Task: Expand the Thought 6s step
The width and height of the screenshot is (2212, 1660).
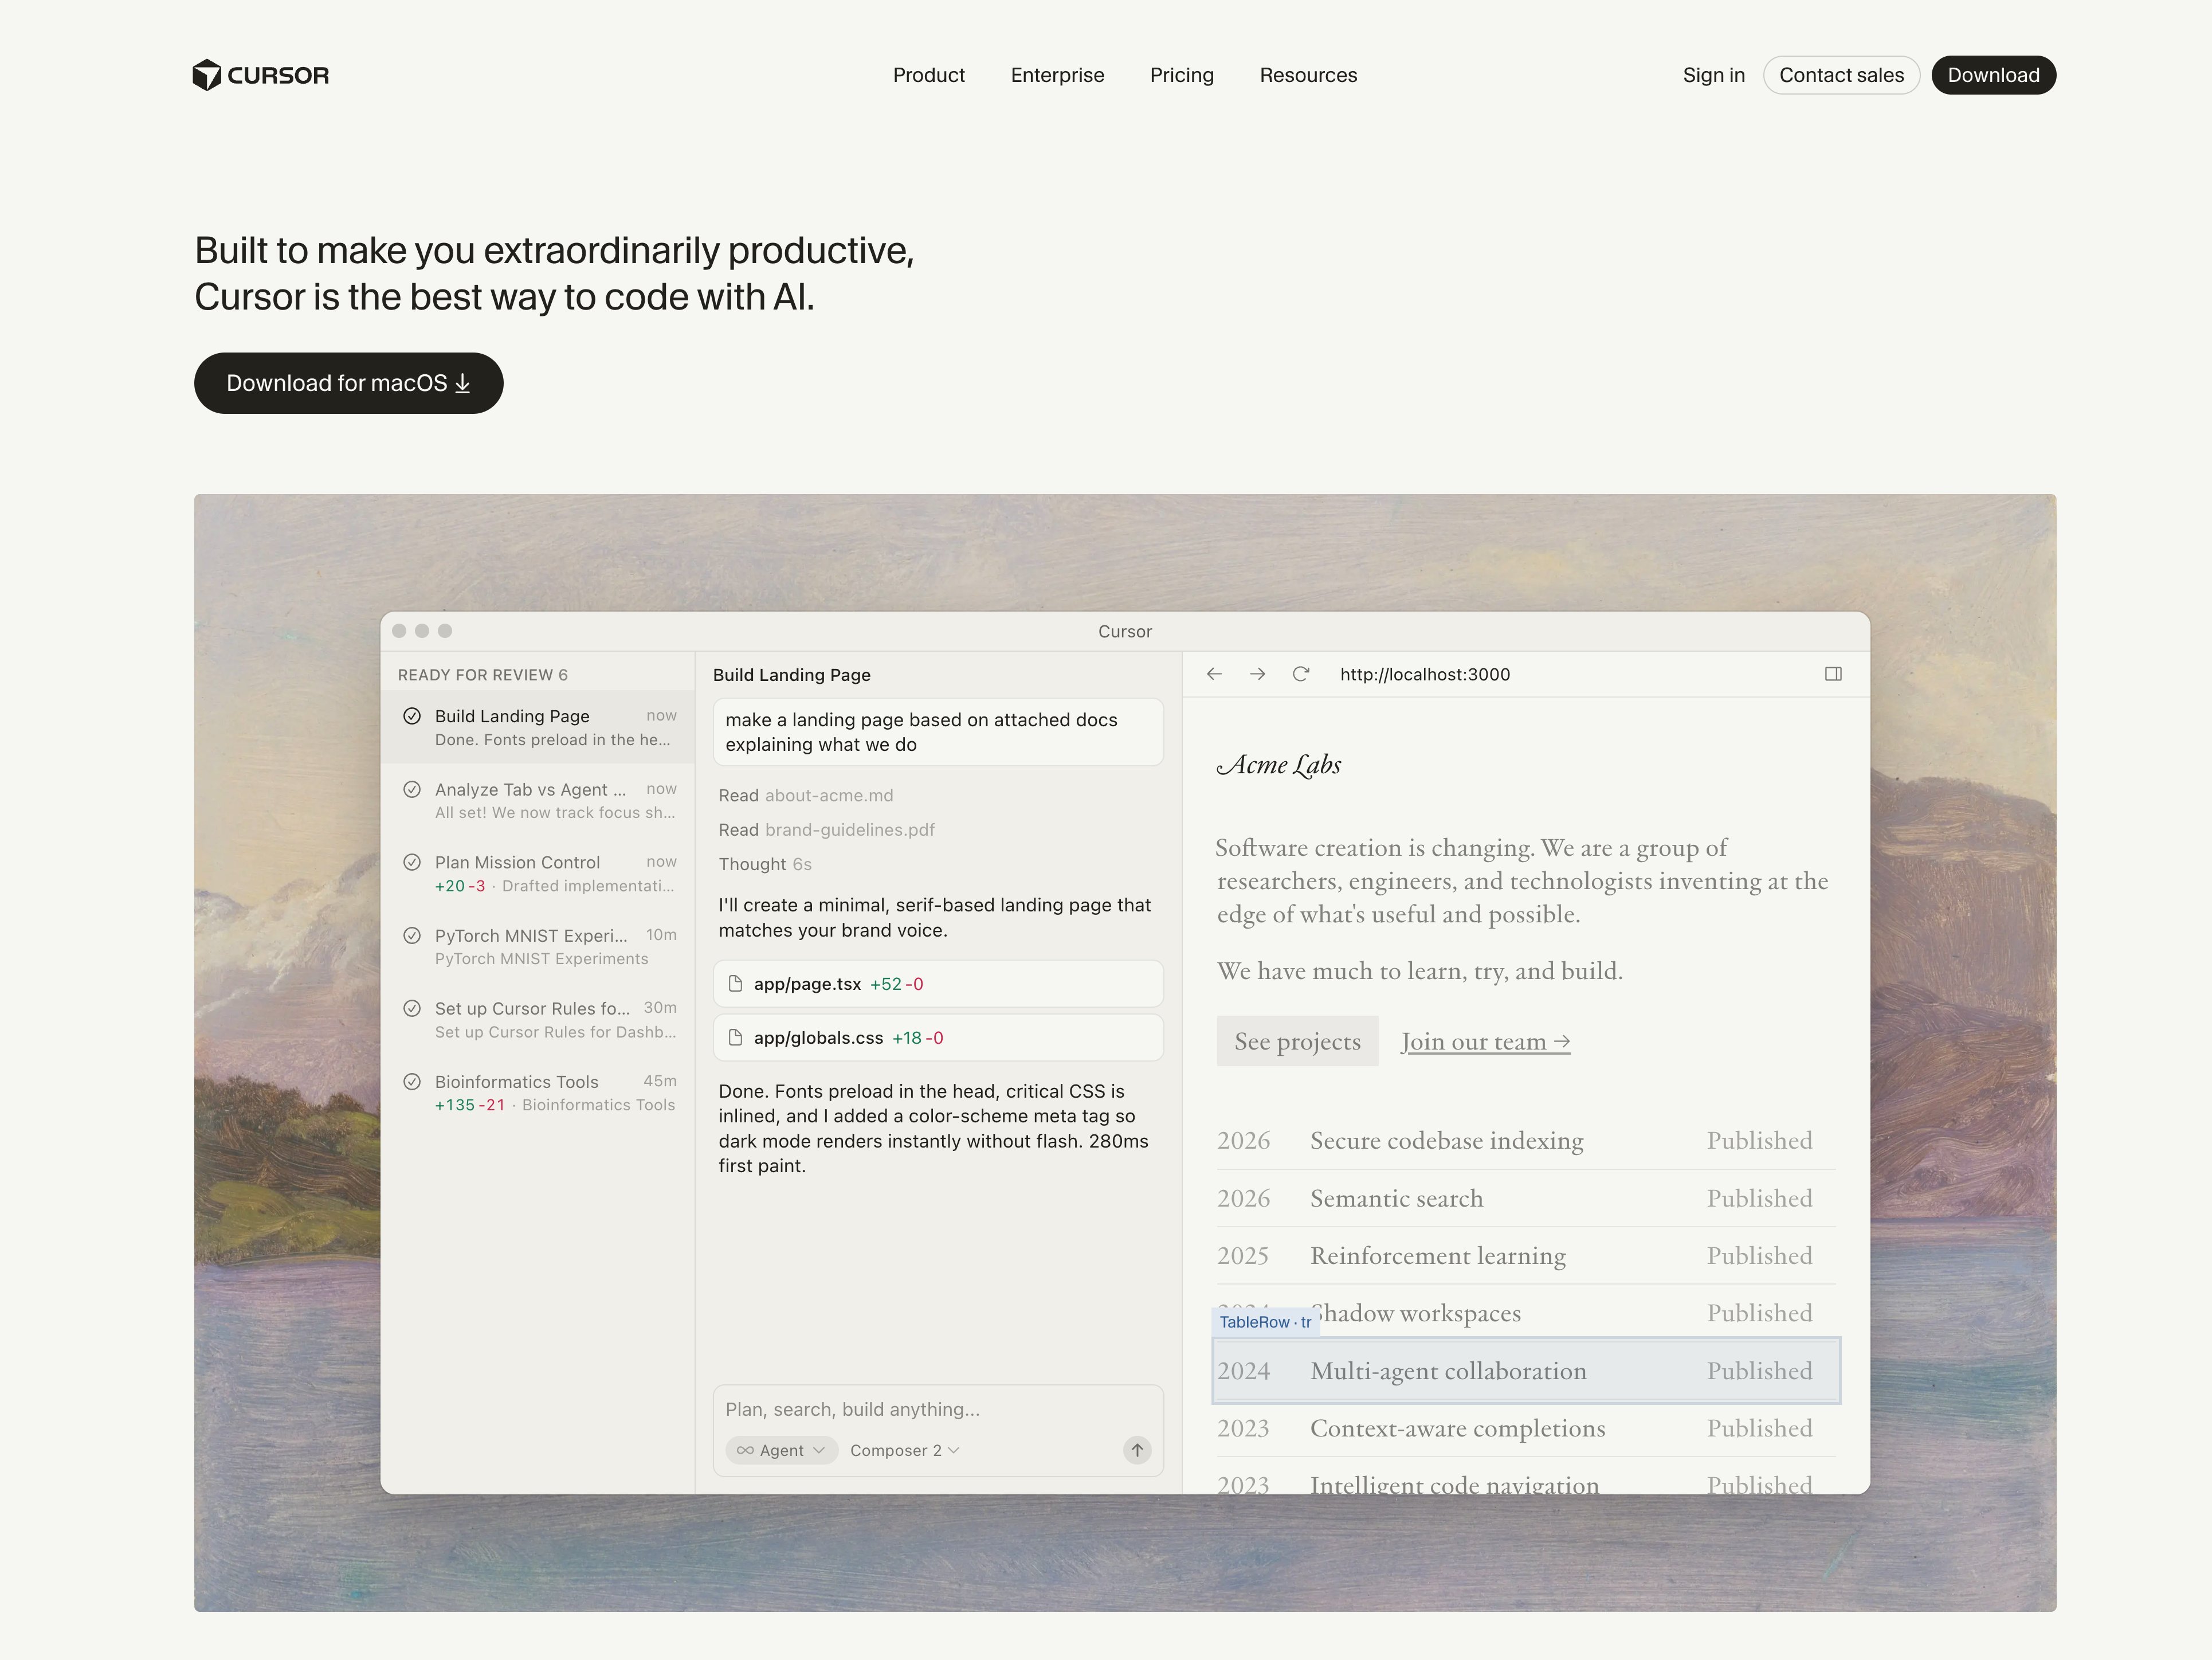Action: (764, 864)
